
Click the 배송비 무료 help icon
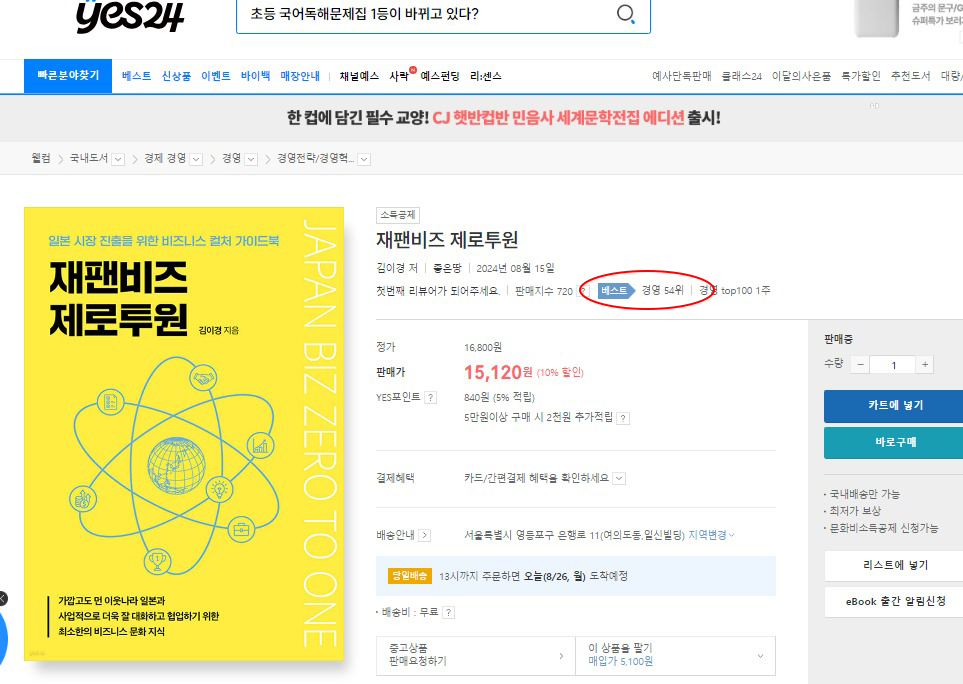(448, 612)
